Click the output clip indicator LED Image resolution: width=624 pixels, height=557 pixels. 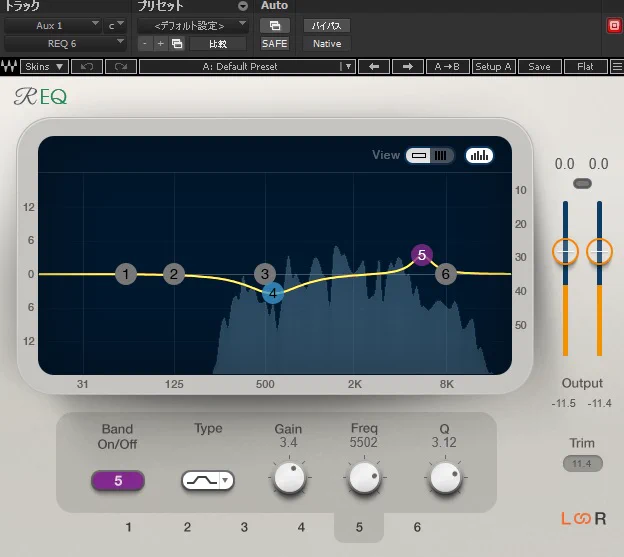(582, 183)
